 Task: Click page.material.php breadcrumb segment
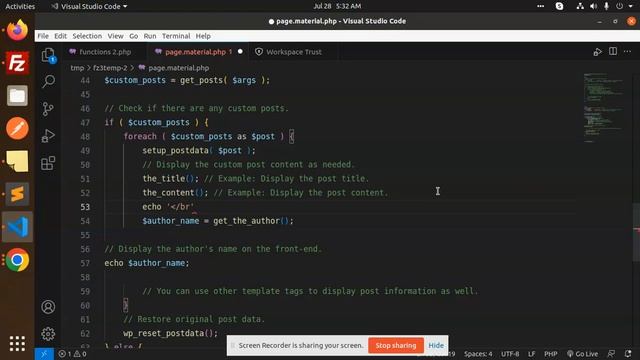[178, 68]
